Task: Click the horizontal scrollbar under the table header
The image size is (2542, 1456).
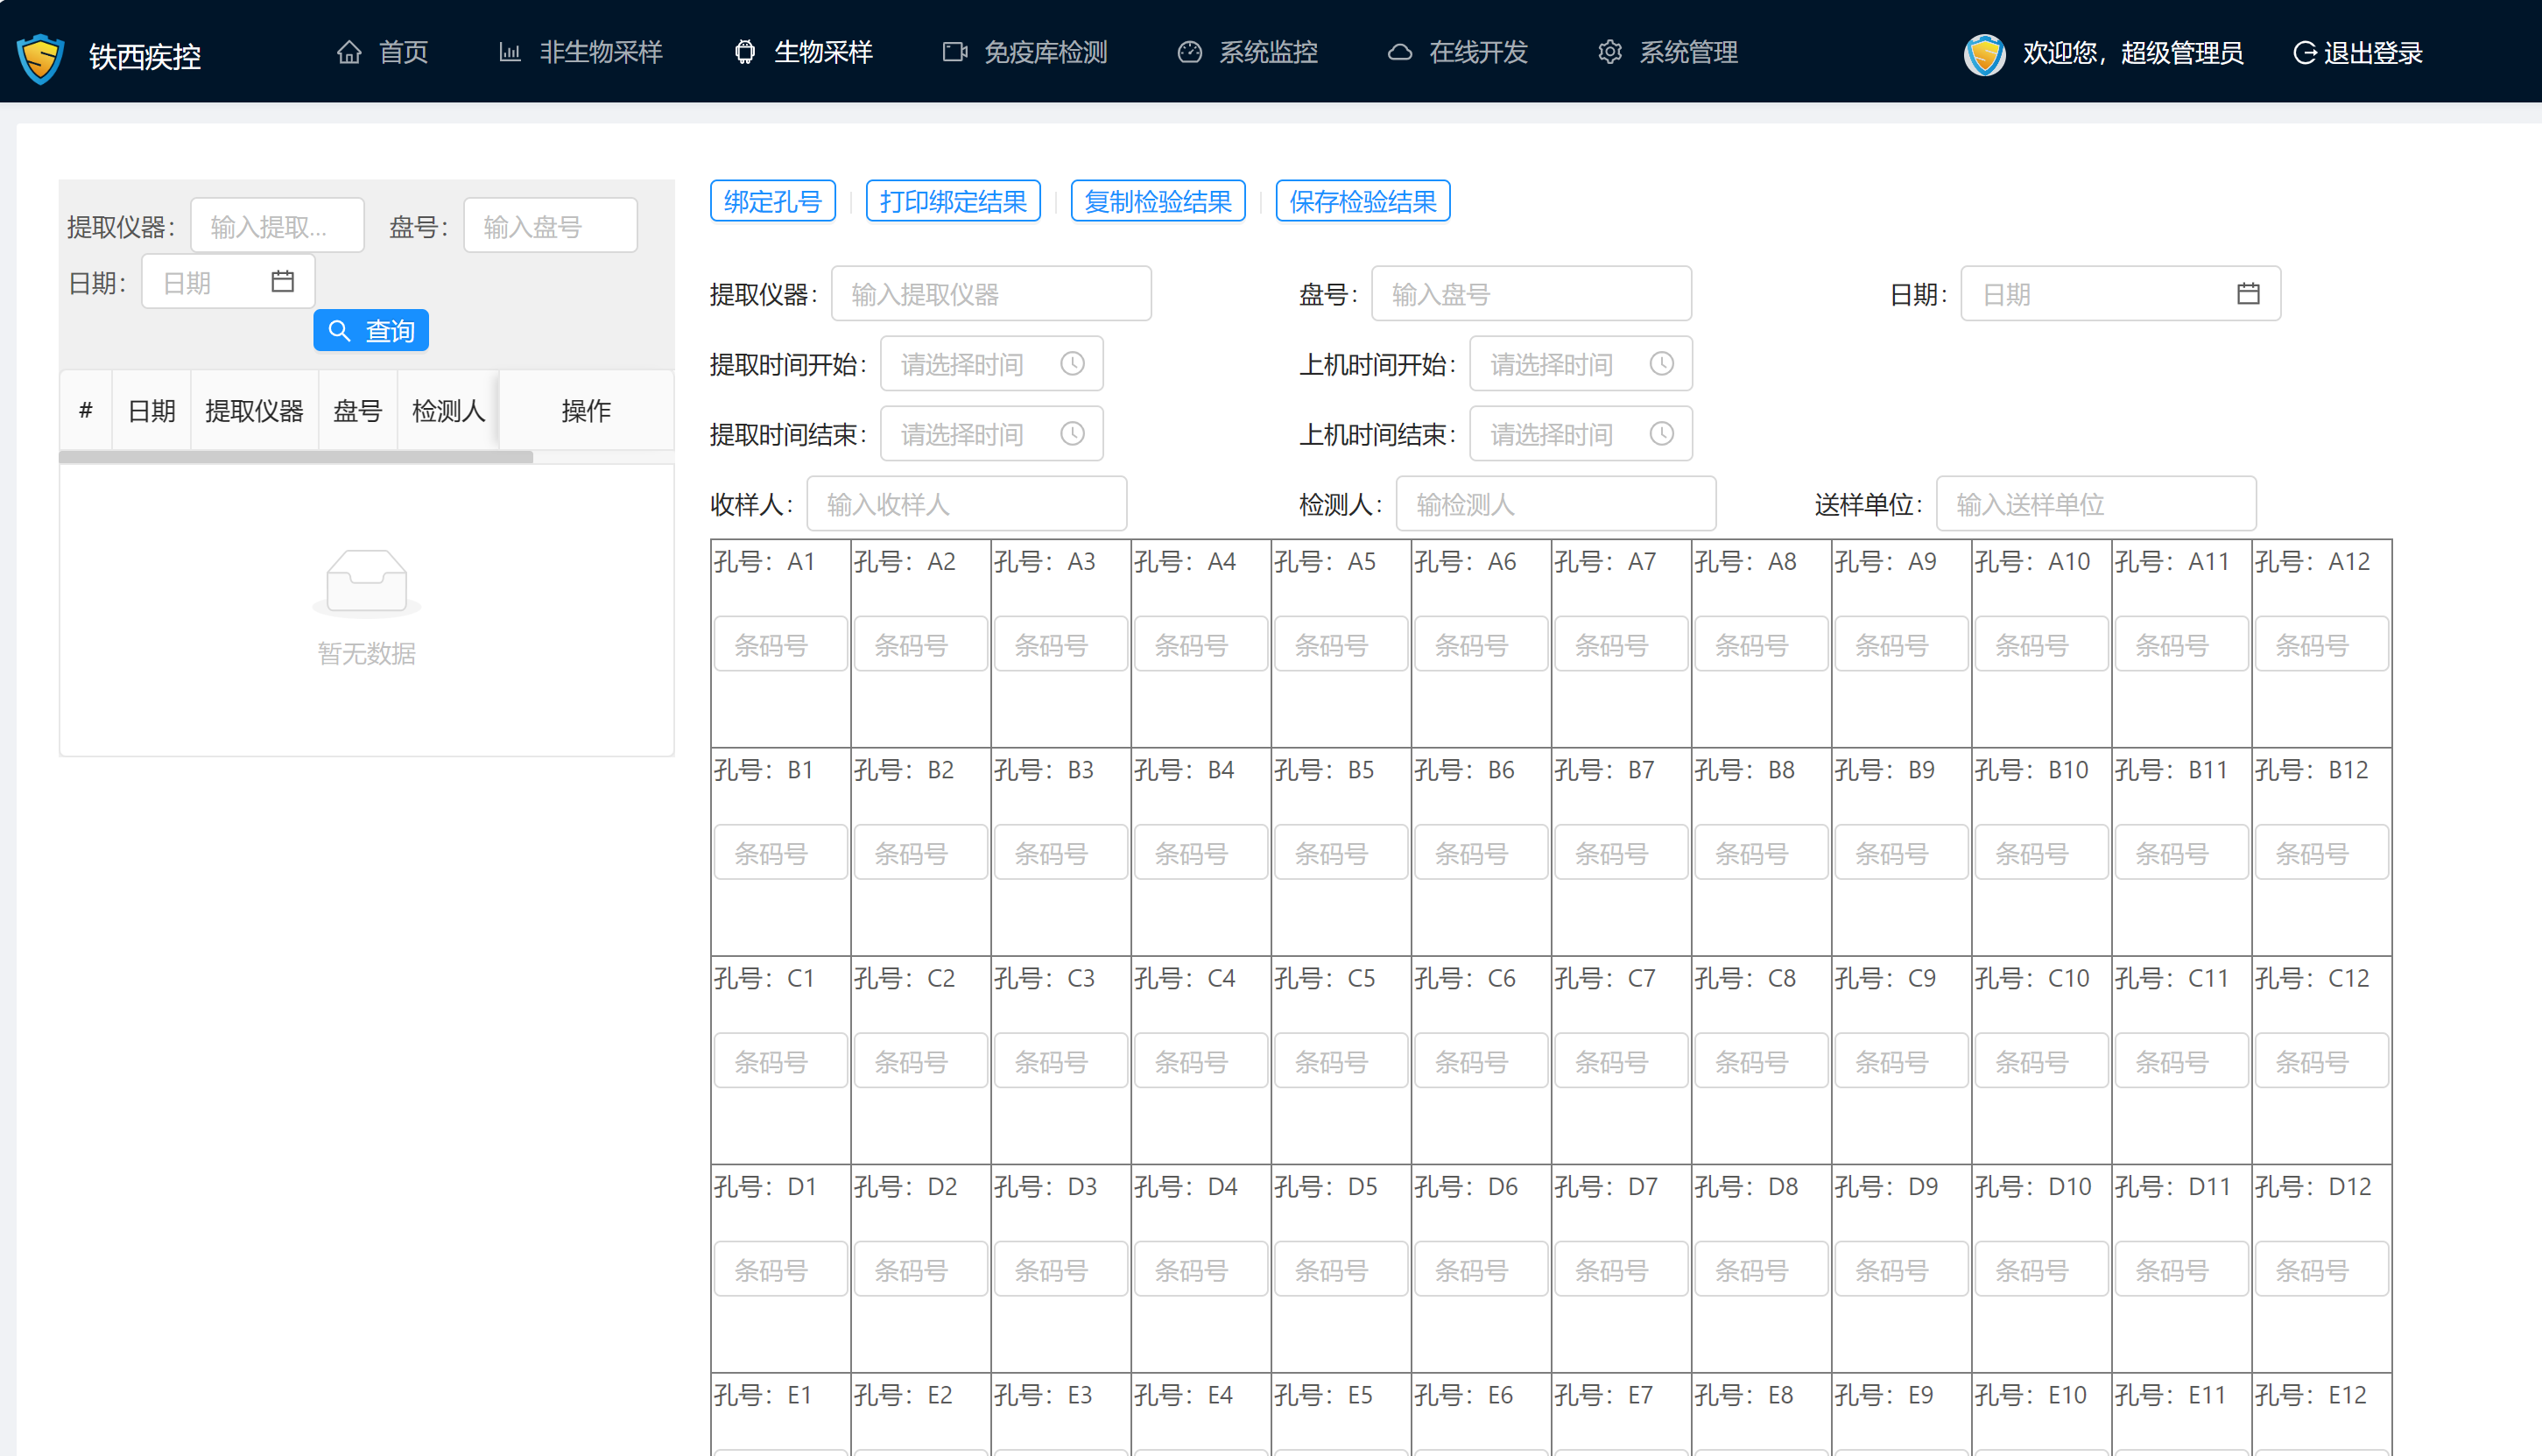Action: [296, 457]
